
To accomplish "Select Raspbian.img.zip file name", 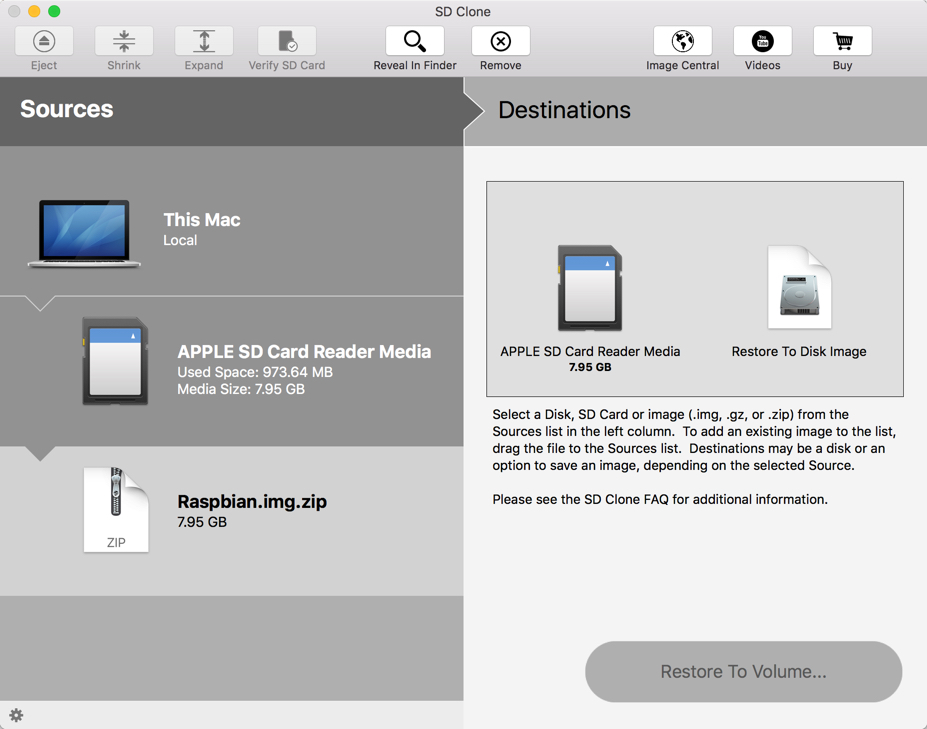I will click(x=252, y=501).
